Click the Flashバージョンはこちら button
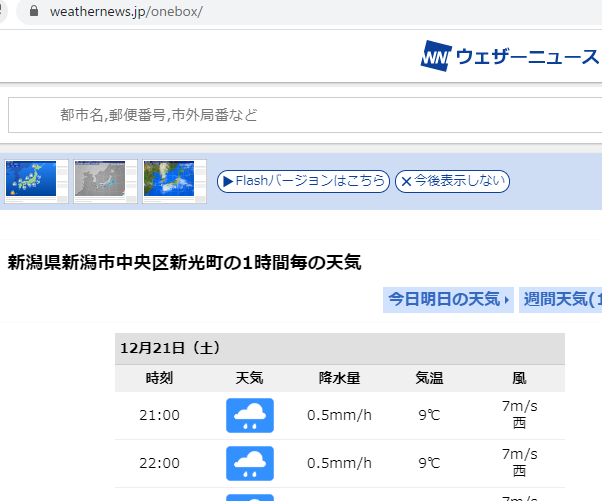 pyautogui.click(x=303, y=181)
